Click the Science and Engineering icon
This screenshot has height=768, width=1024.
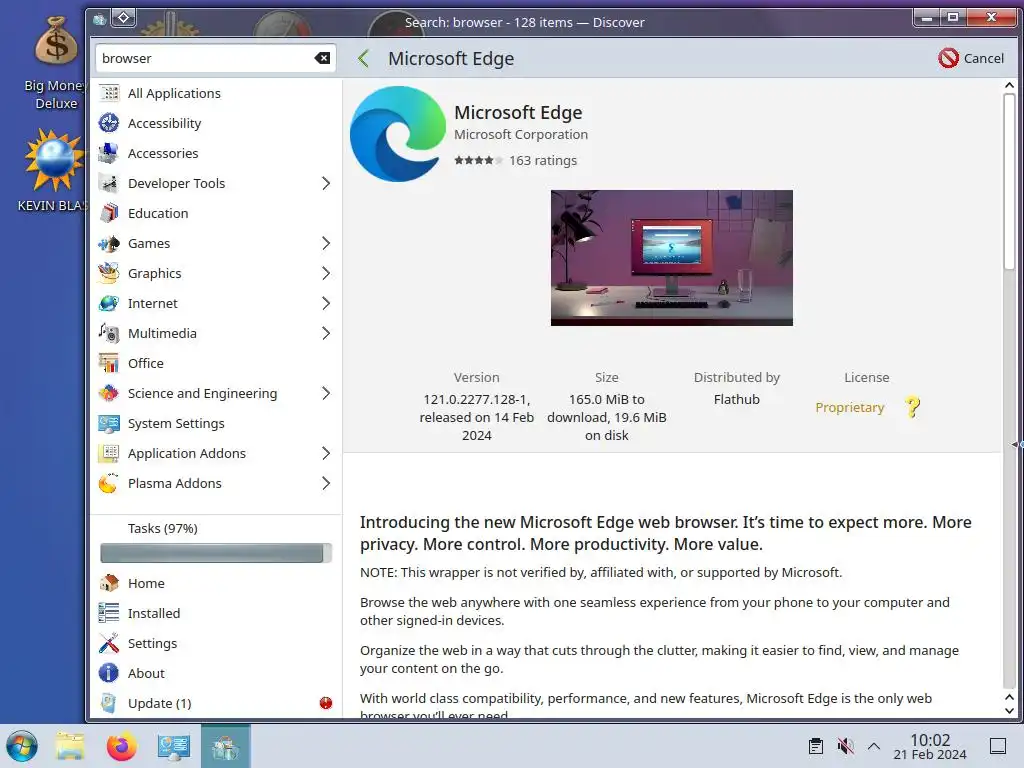tap(109, 394)
